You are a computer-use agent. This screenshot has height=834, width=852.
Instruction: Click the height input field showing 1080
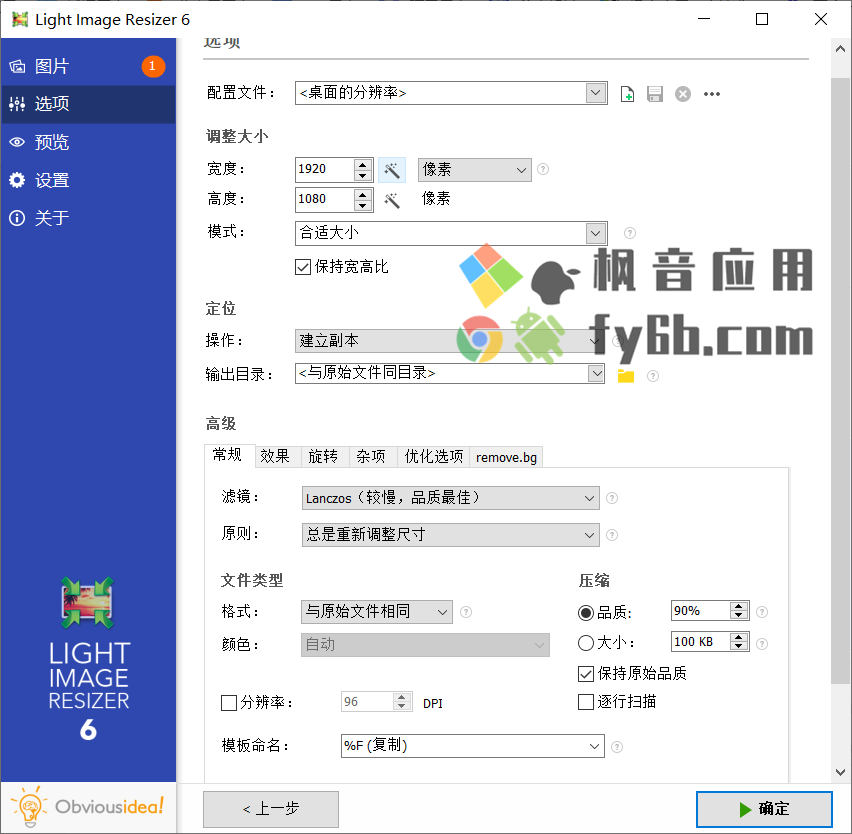(324, 199)
